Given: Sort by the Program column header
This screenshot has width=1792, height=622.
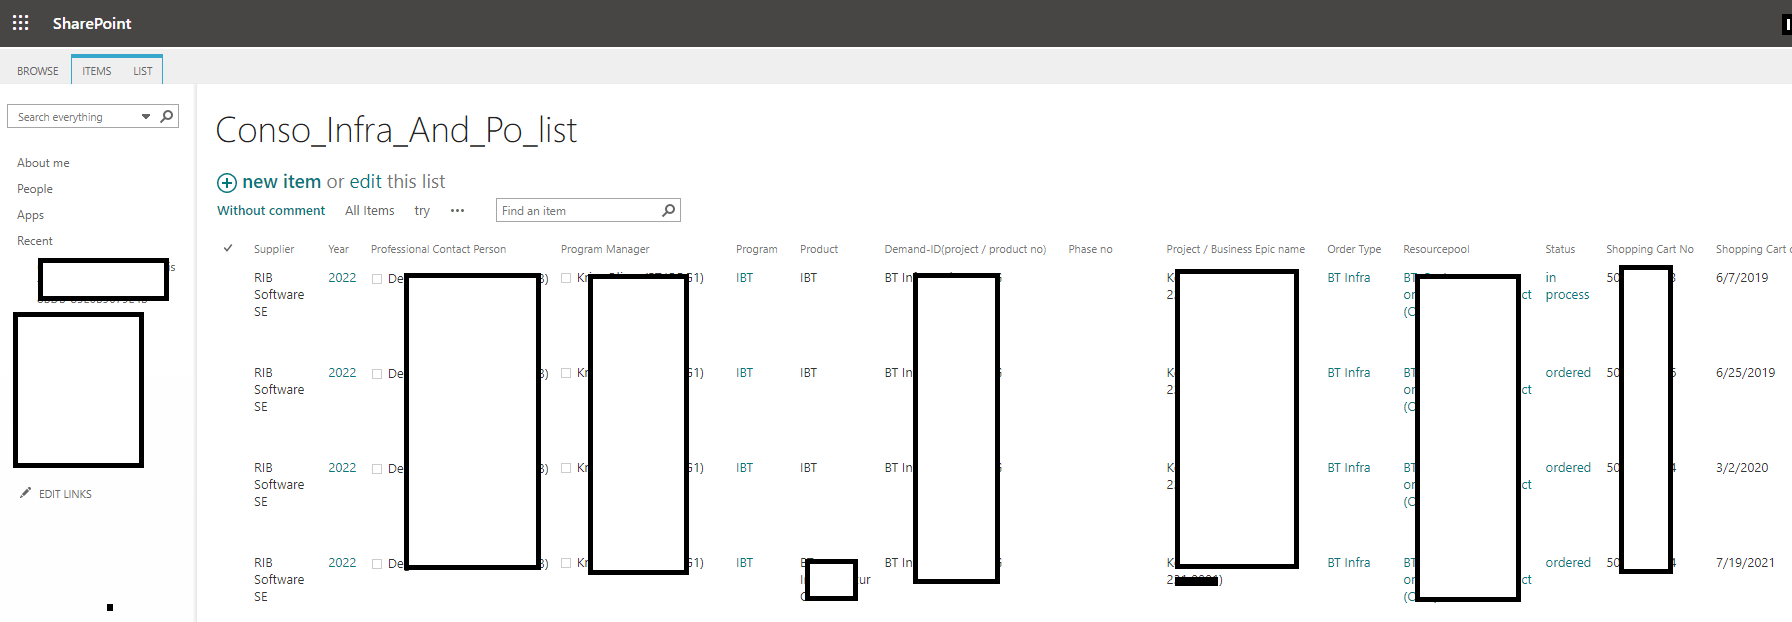Looking at the screenshot, I should tap(756, 249).
